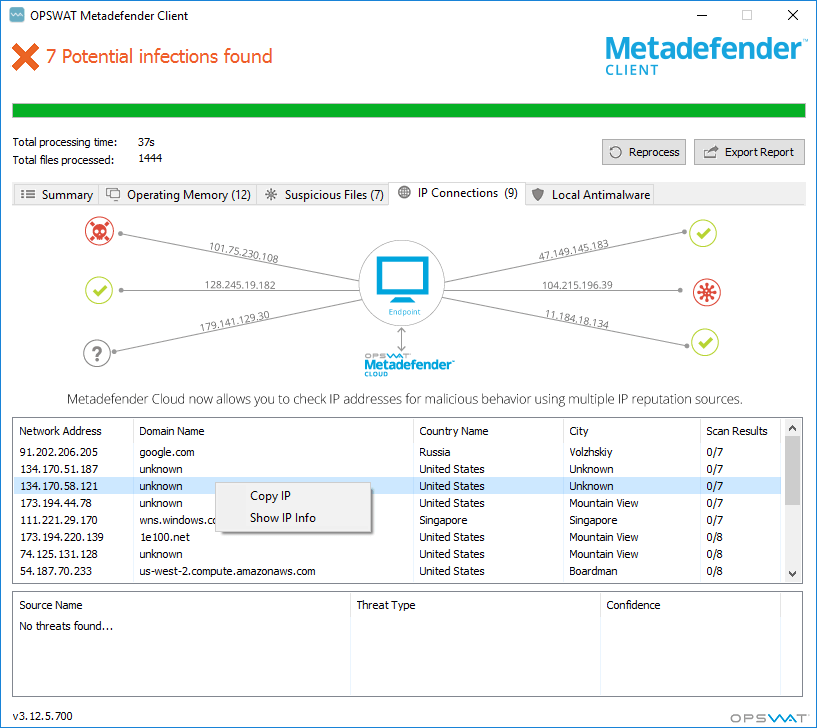
Task: Click the google.com domain name cell
Action: point(167,452)
